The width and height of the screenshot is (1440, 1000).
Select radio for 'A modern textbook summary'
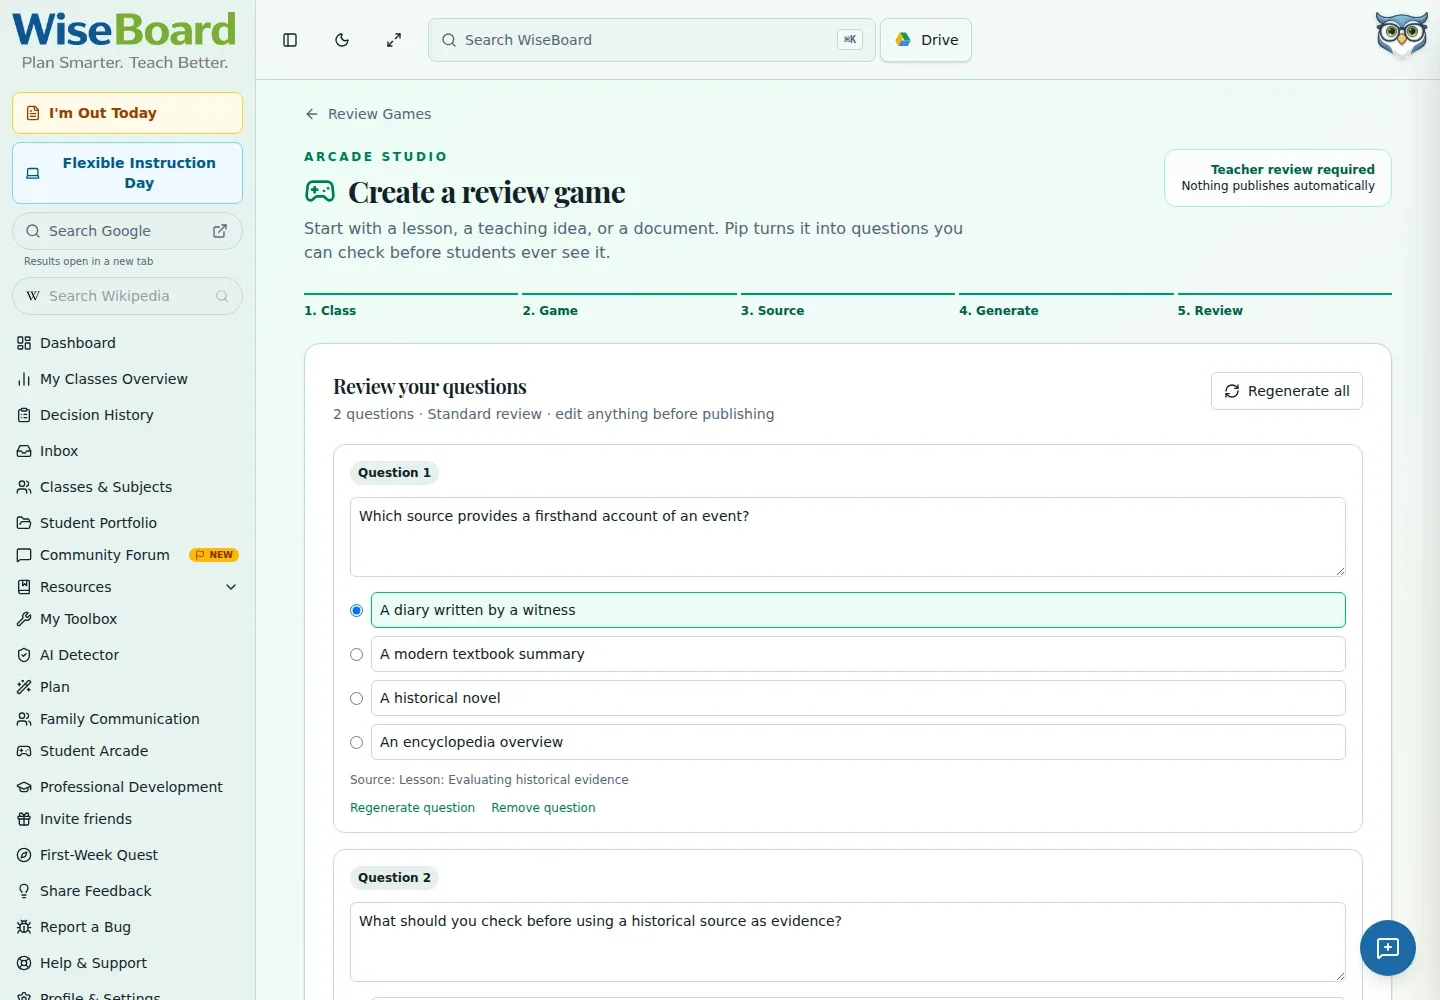click(356, 654)
